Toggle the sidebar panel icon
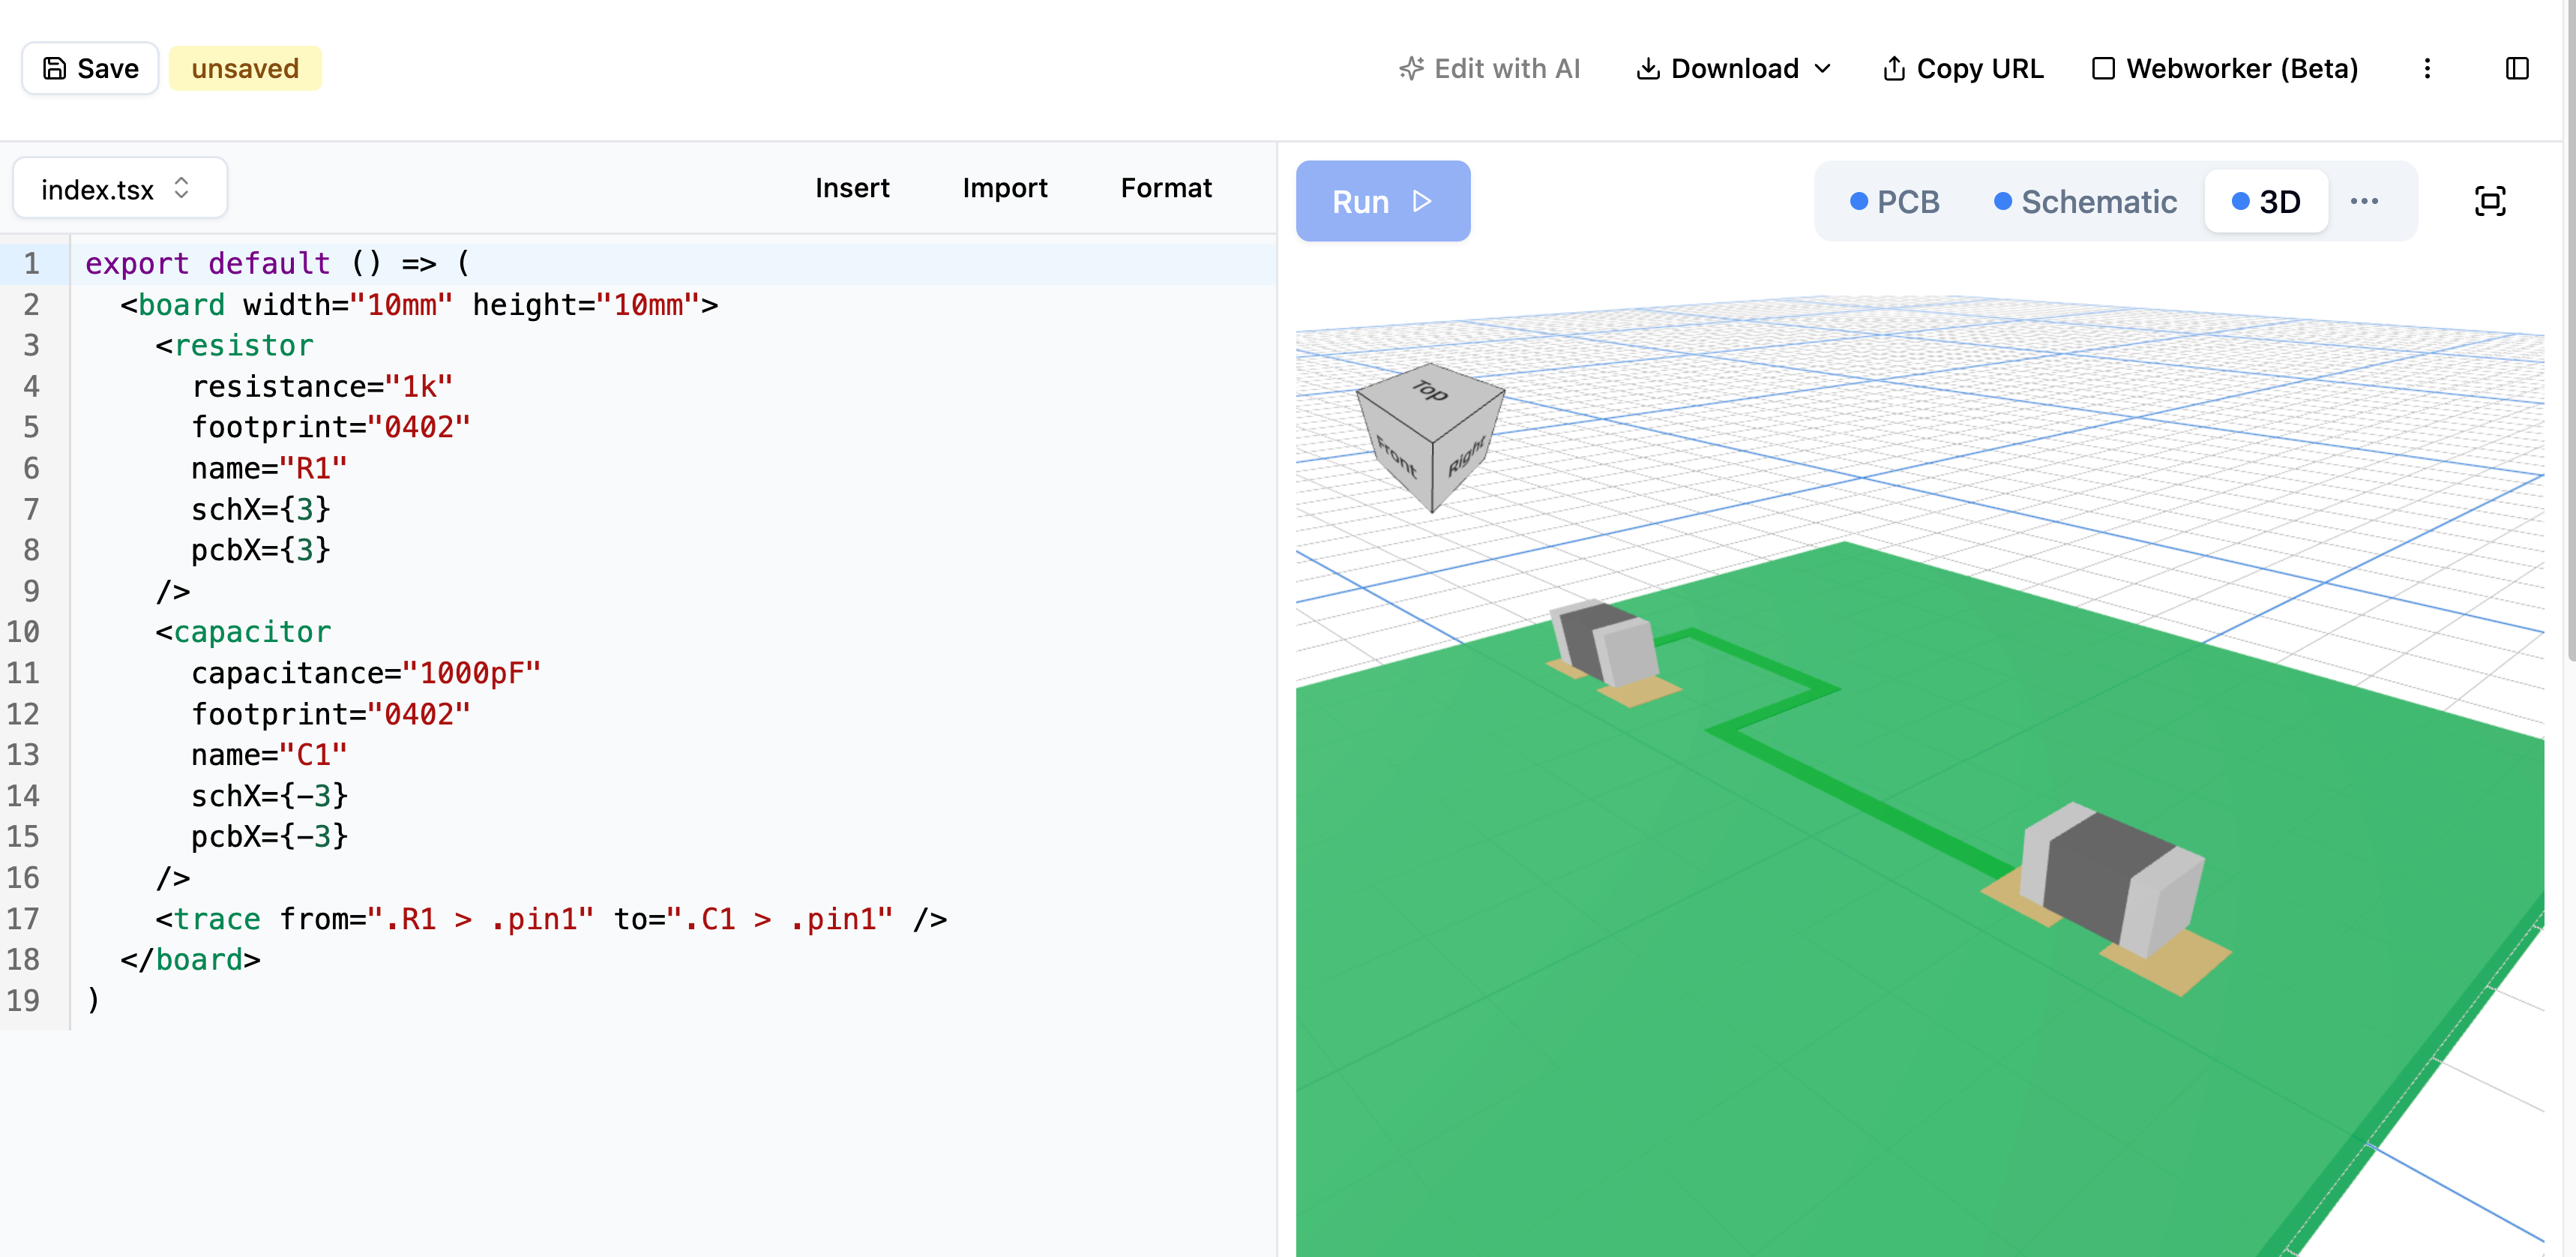Image resolution: width=2576 pixels, height=1257 pixels. tap(2517, 68)
